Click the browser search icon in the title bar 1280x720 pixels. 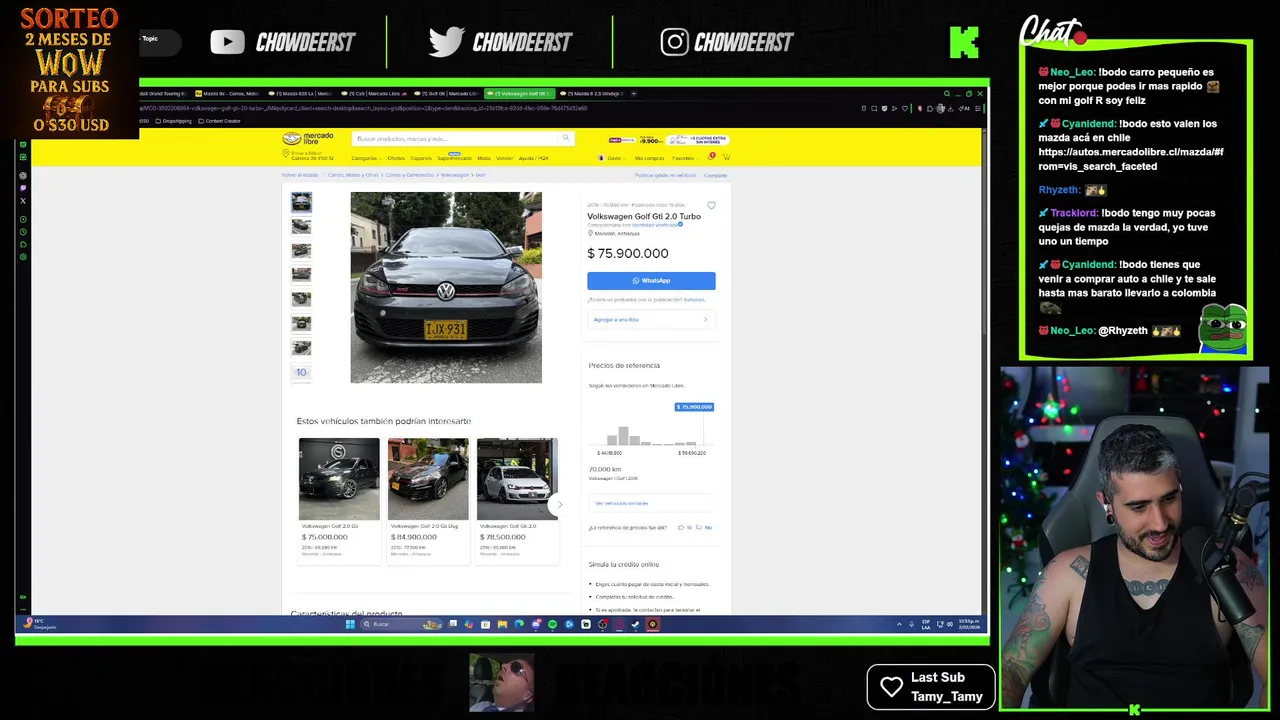(x=946, y=93)
